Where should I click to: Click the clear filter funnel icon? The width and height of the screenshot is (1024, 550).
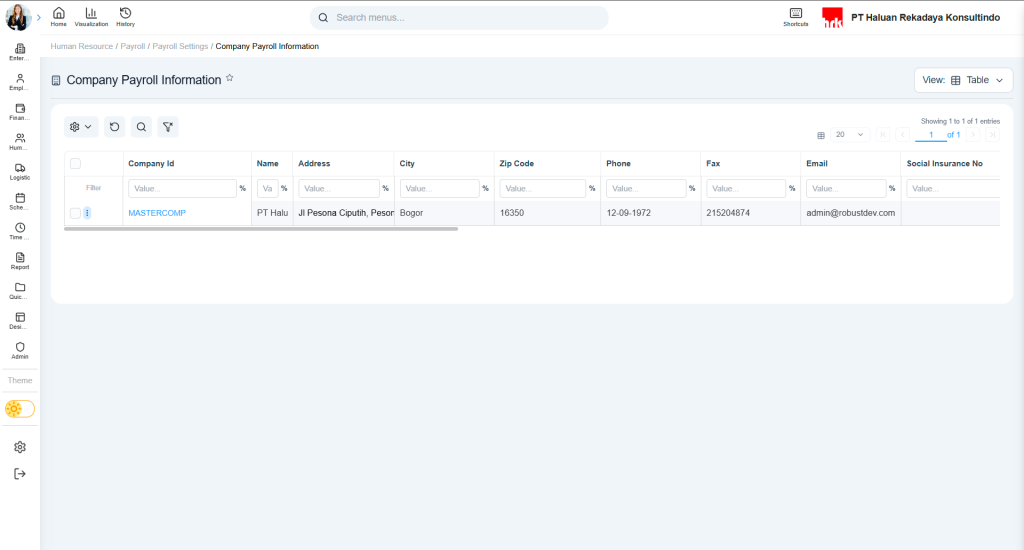coord(168,127)
